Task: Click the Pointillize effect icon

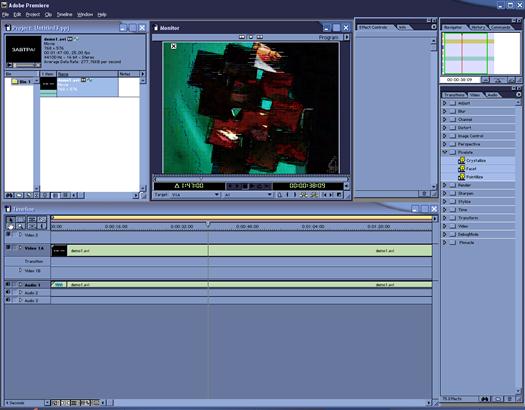Action: pyautogui.click(x=462, y=177)
